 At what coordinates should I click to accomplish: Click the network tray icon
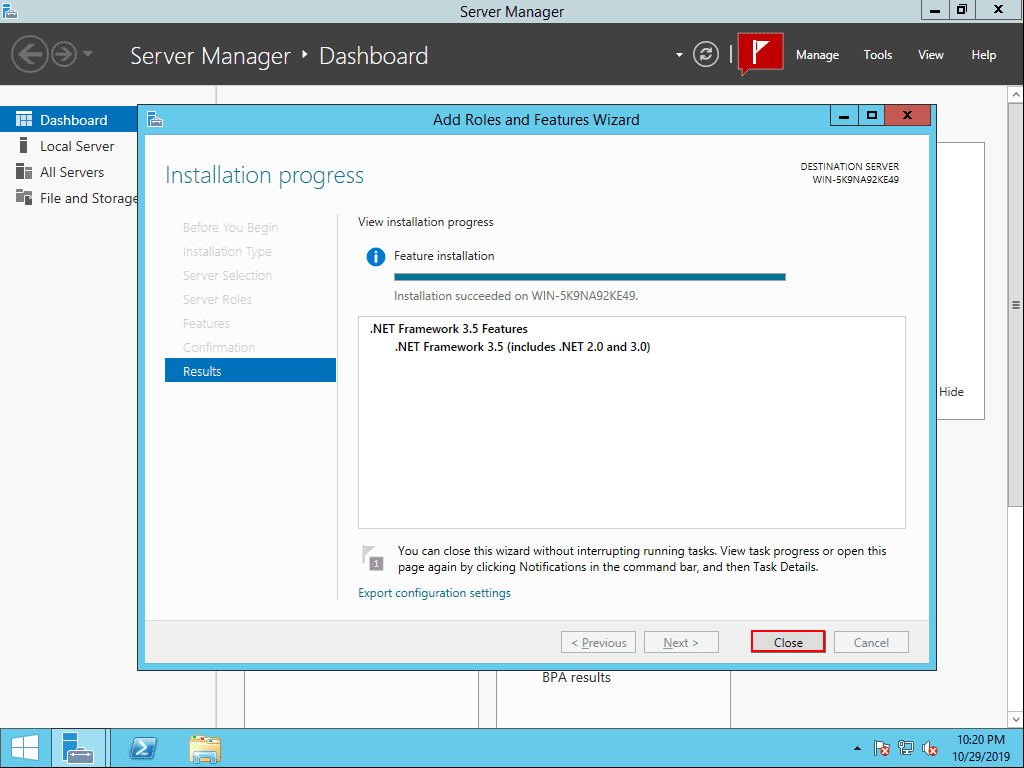click(906, 748)
